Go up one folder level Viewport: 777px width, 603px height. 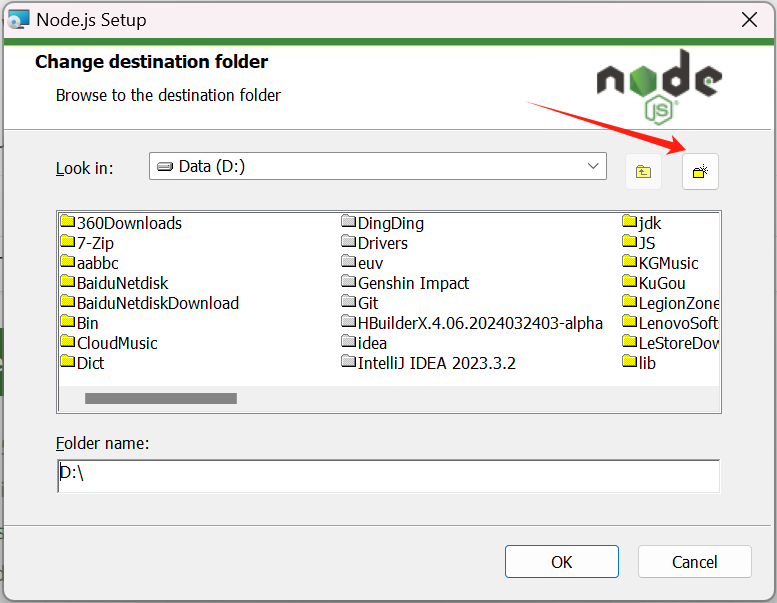[x=643, y=171]
